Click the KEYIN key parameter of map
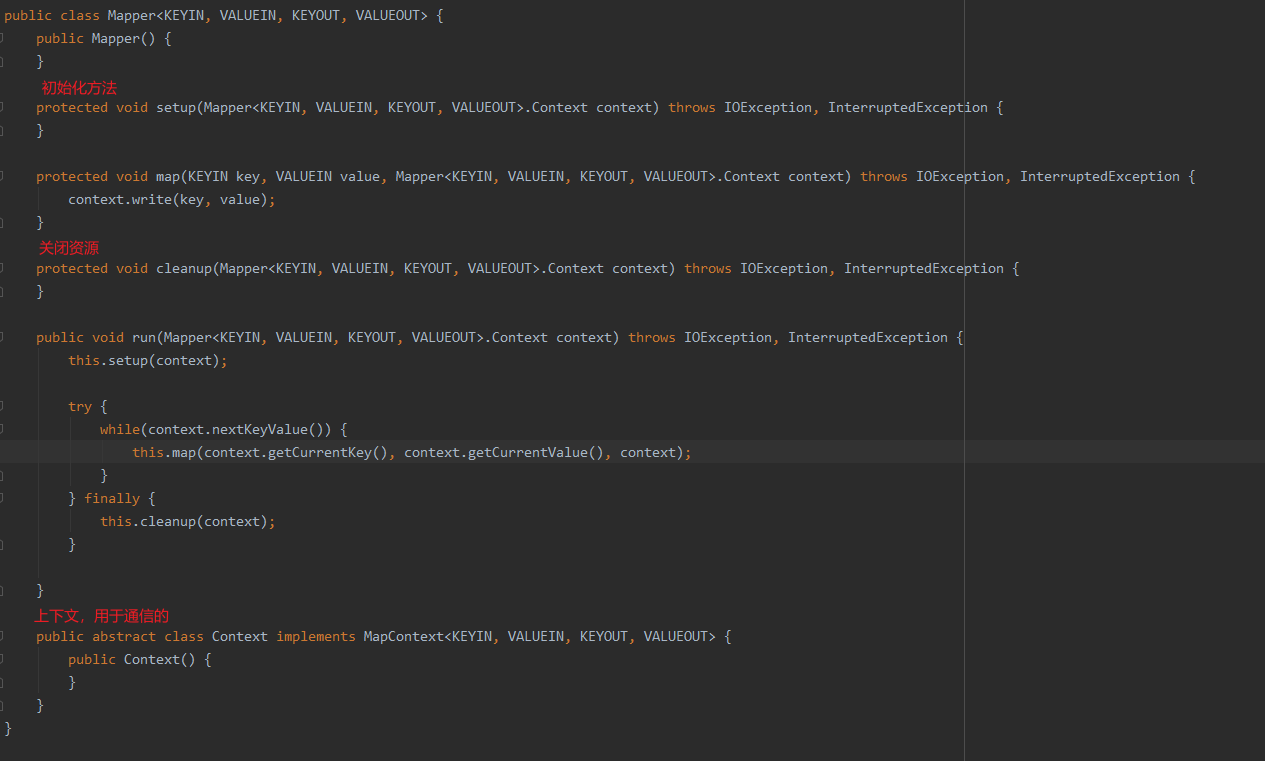1265x761 pixels. tap(224, 176)
